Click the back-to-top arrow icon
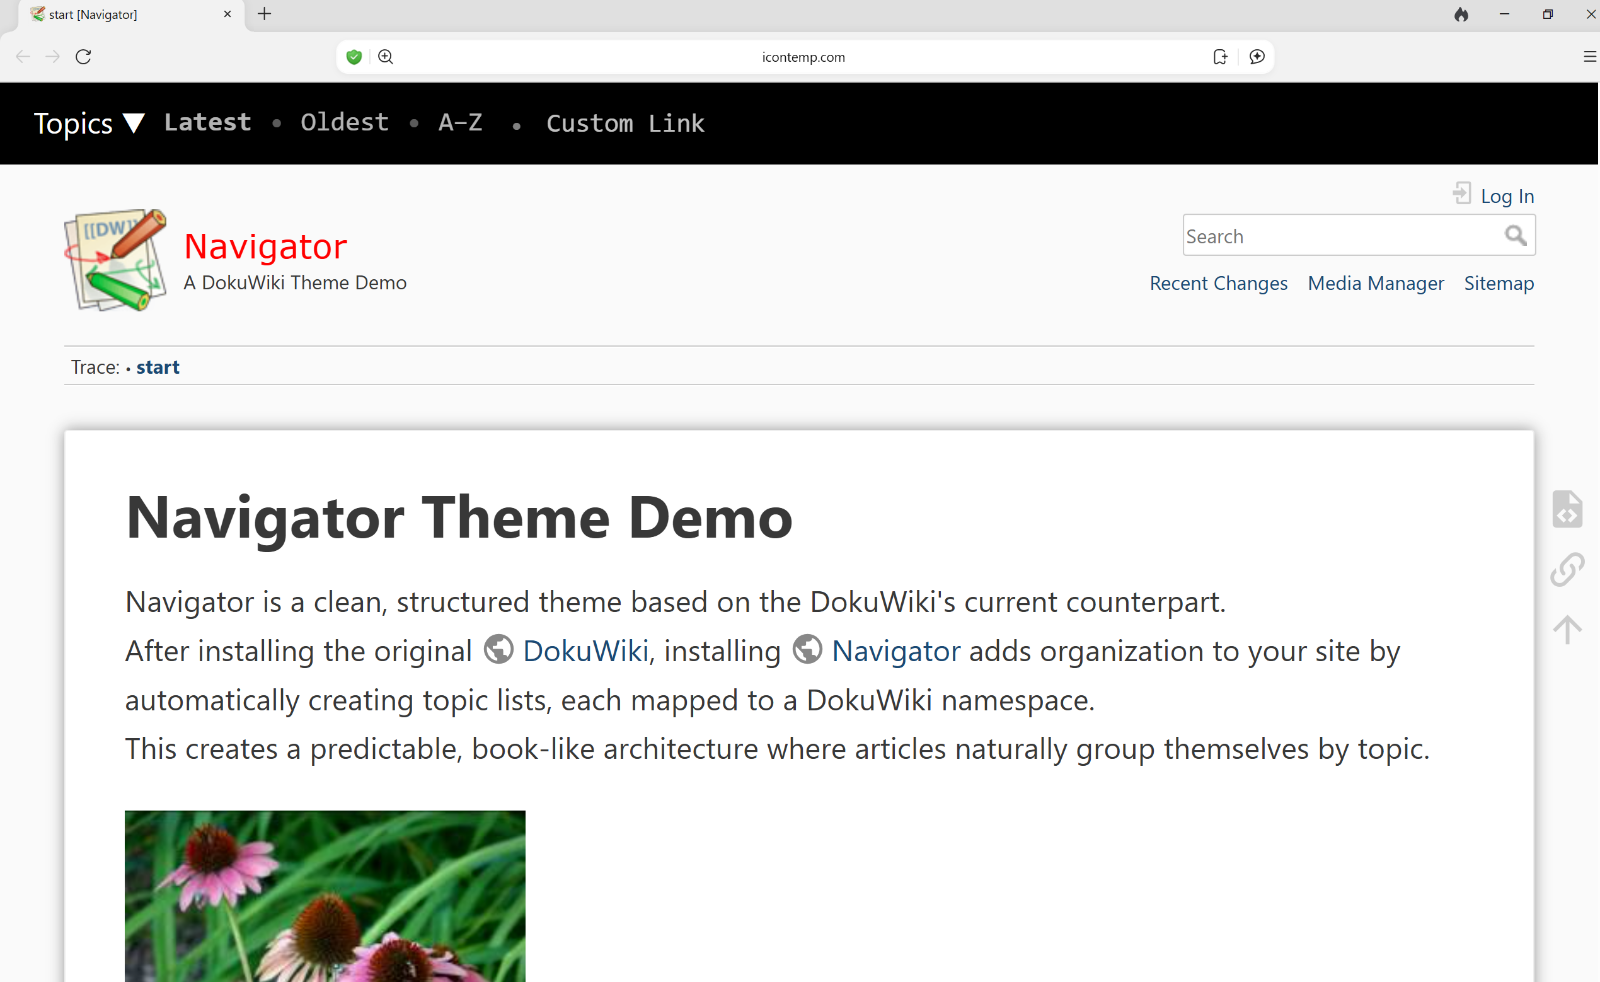 (1566, 629)
